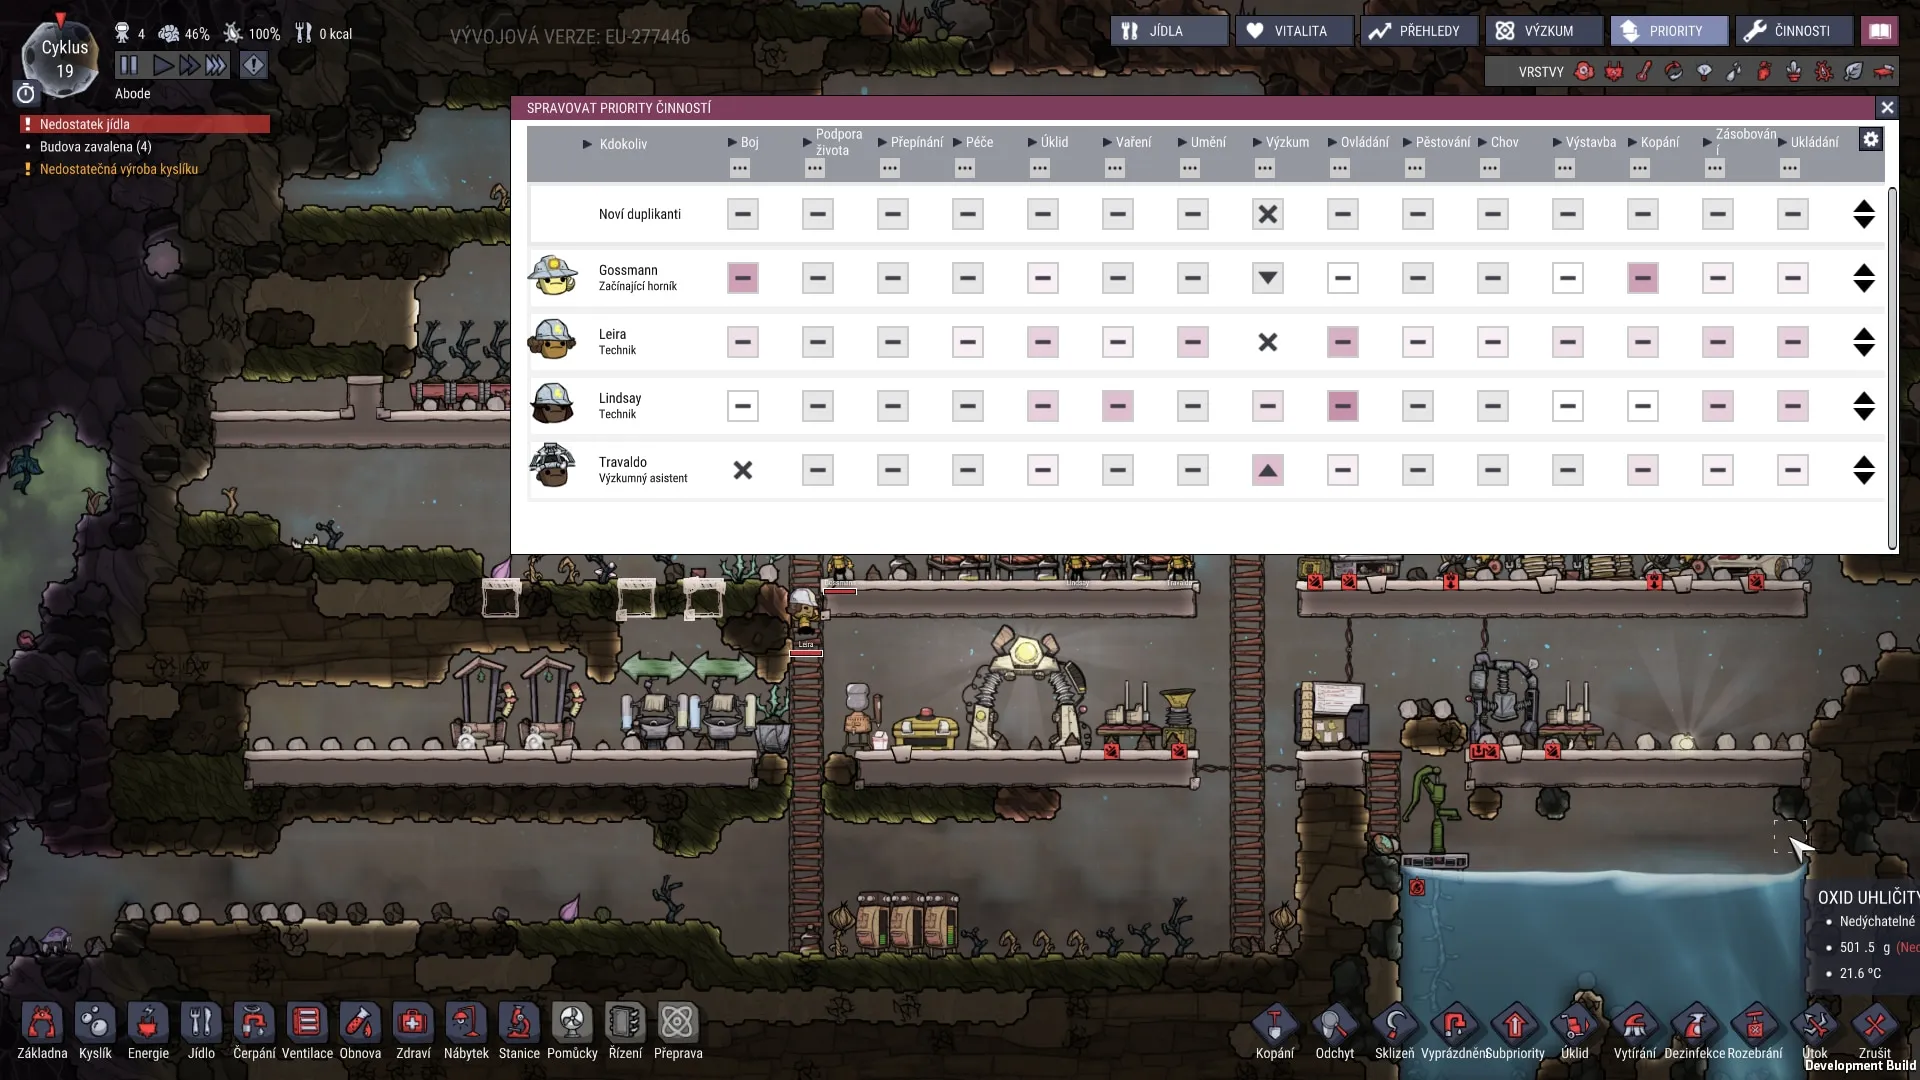Toggle Gossmann's Kopání priority
Viewport: 1920px width, 1080px height.
(1642, 278)
